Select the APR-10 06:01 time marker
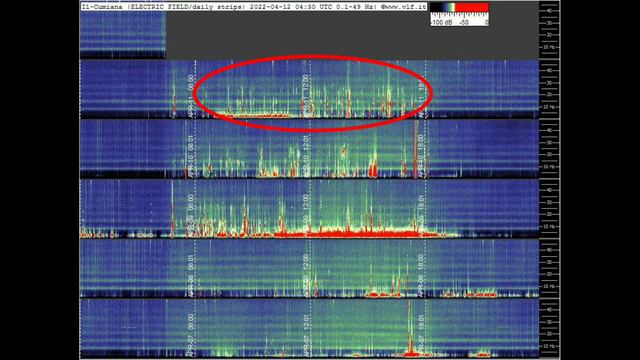This screenshot has width=640, height=360. (191, 157)
